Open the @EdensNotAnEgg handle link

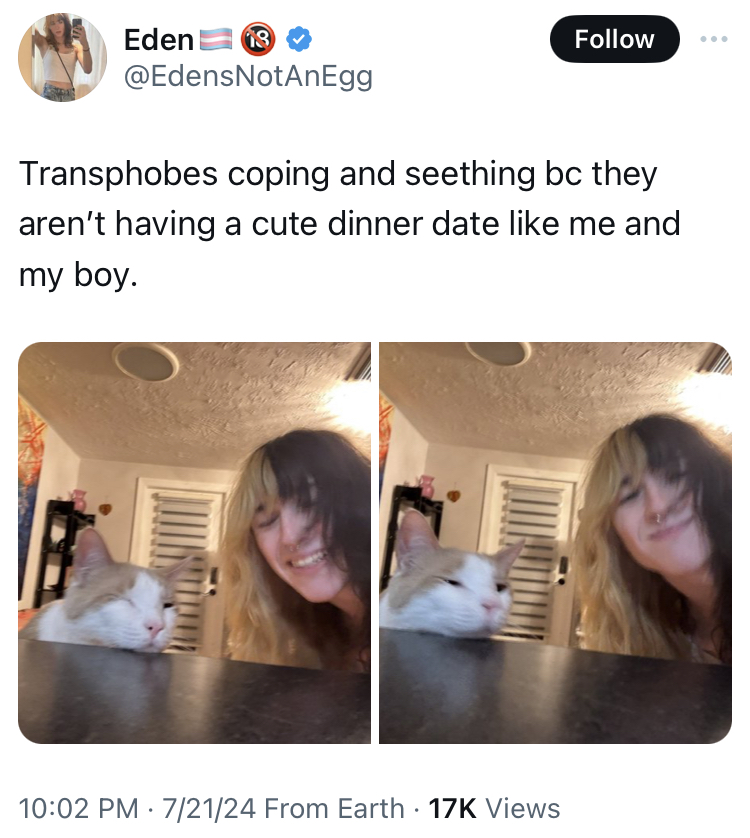point(248,77)
